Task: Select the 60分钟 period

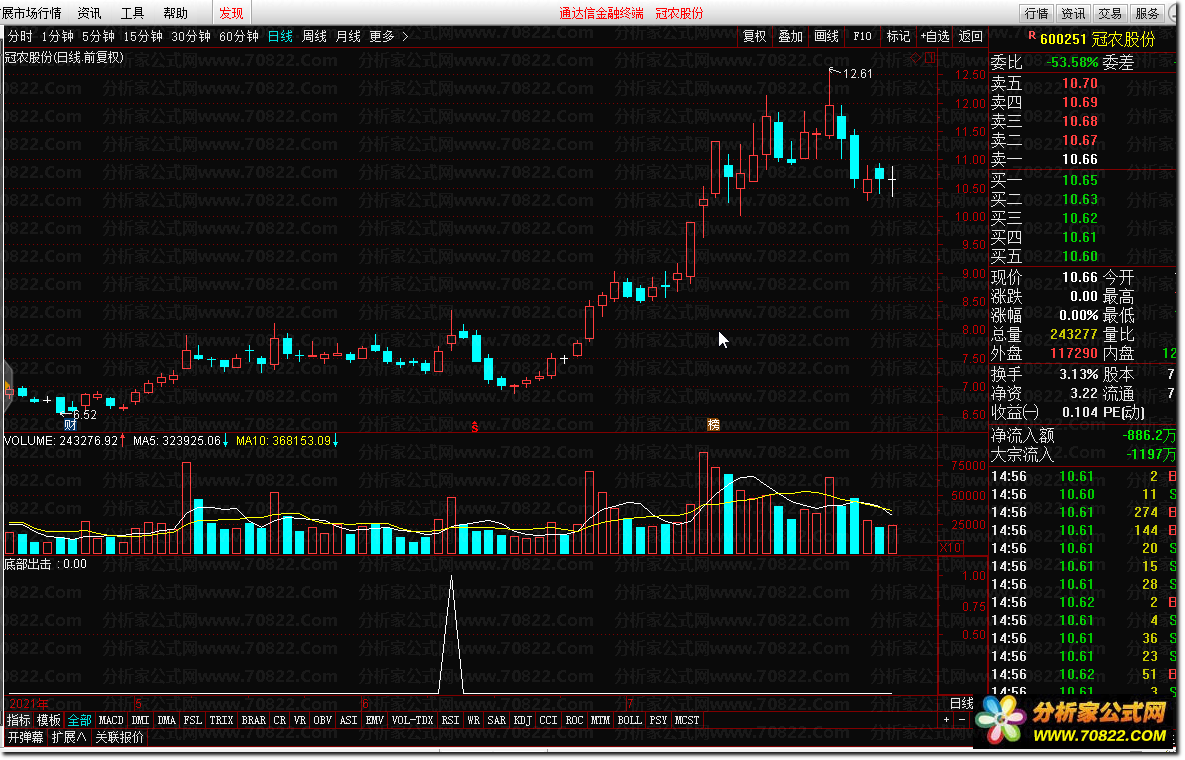Action: (239, 36)
